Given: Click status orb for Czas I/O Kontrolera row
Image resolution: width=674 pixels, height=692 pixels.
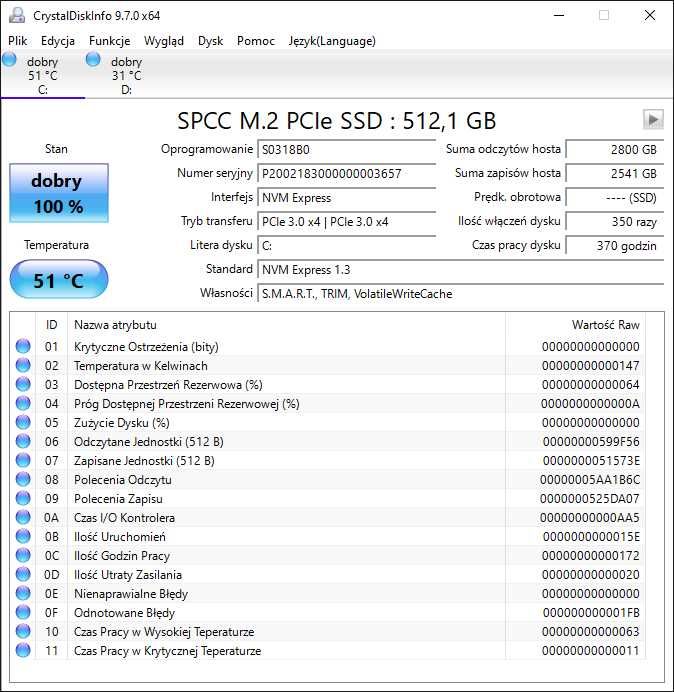Looking at the screenshot, I should [x=23, y=517].
